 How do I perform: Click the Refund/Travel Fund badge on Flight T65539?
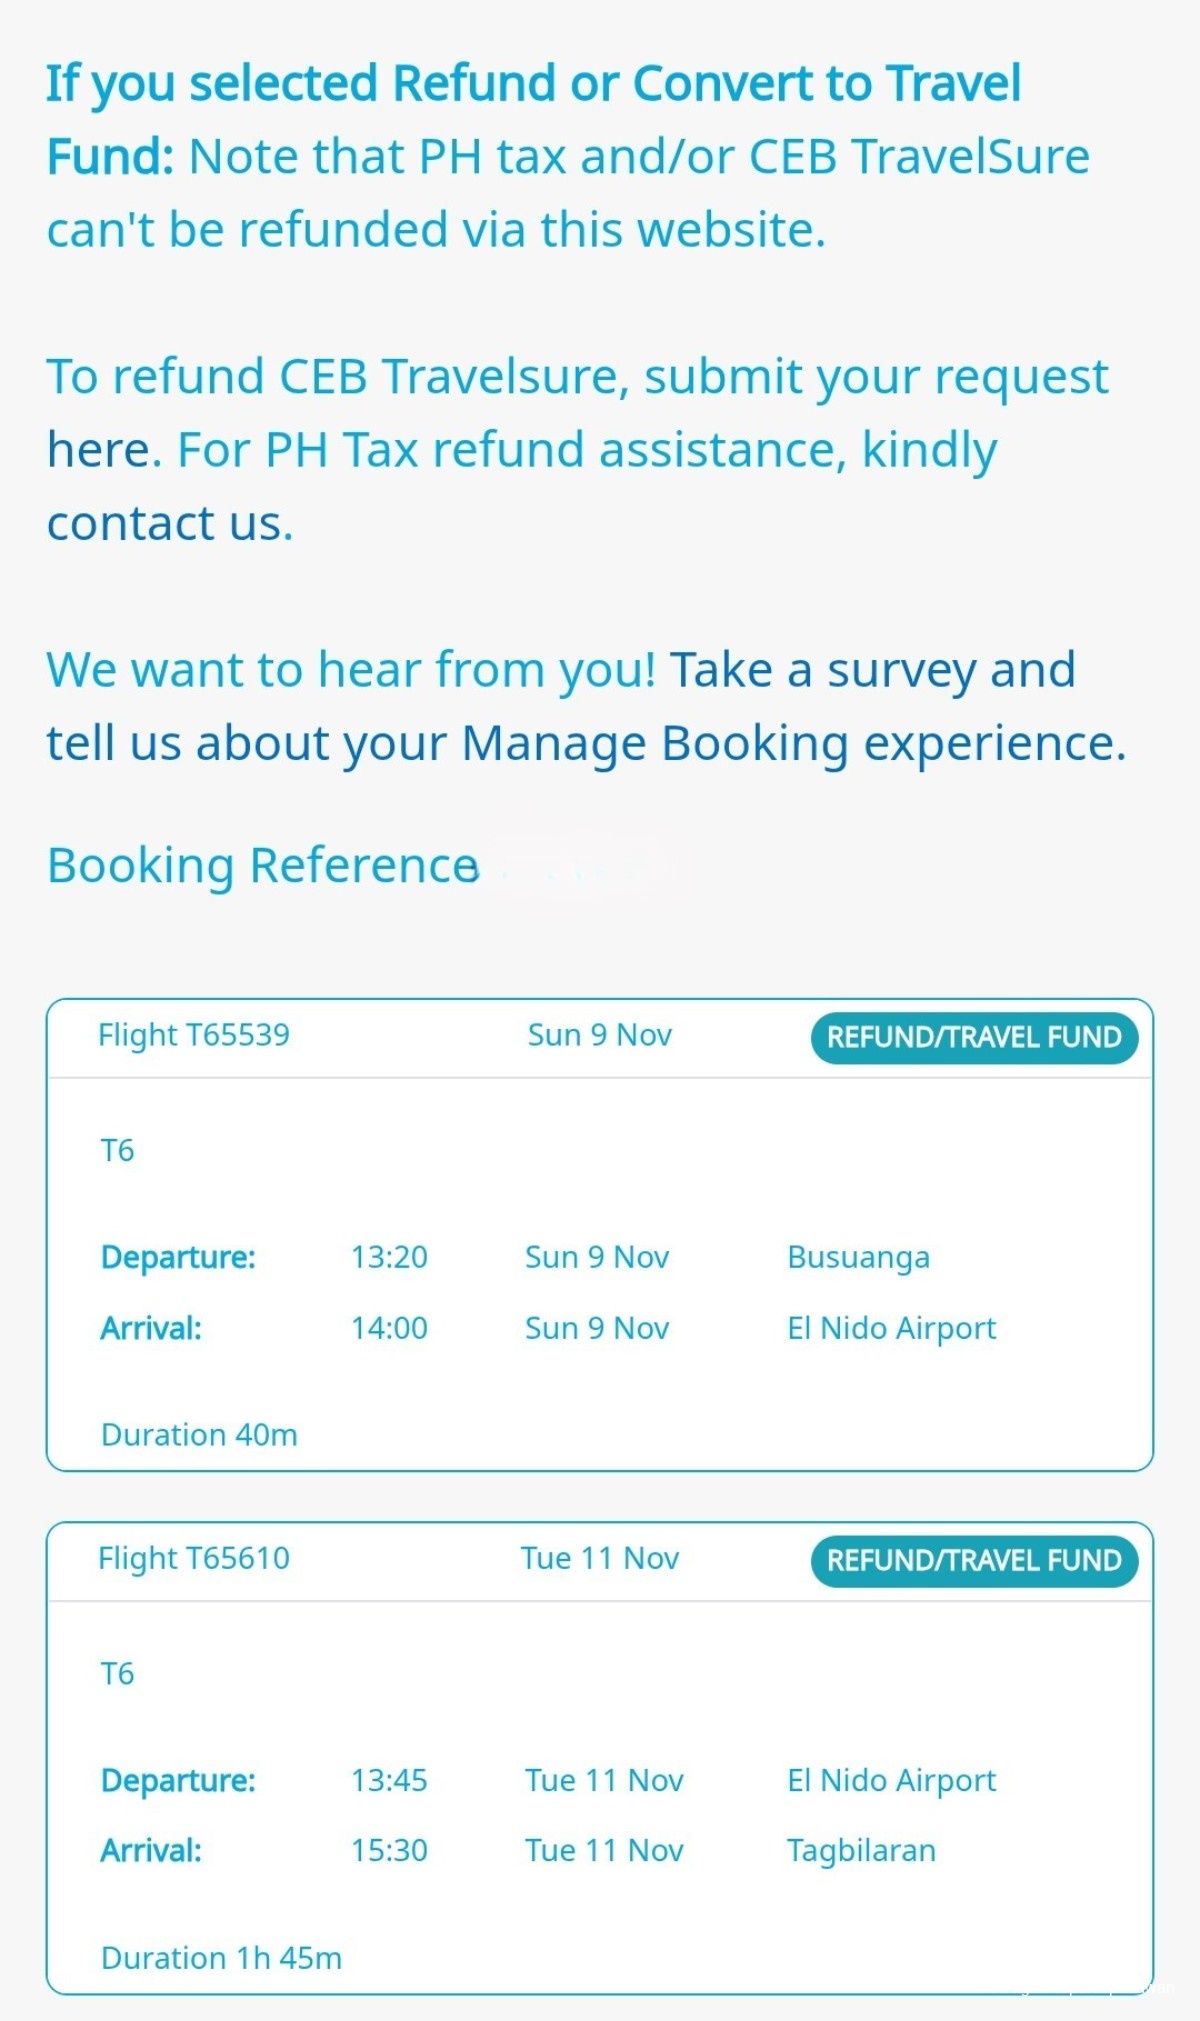coord(973,1037)
